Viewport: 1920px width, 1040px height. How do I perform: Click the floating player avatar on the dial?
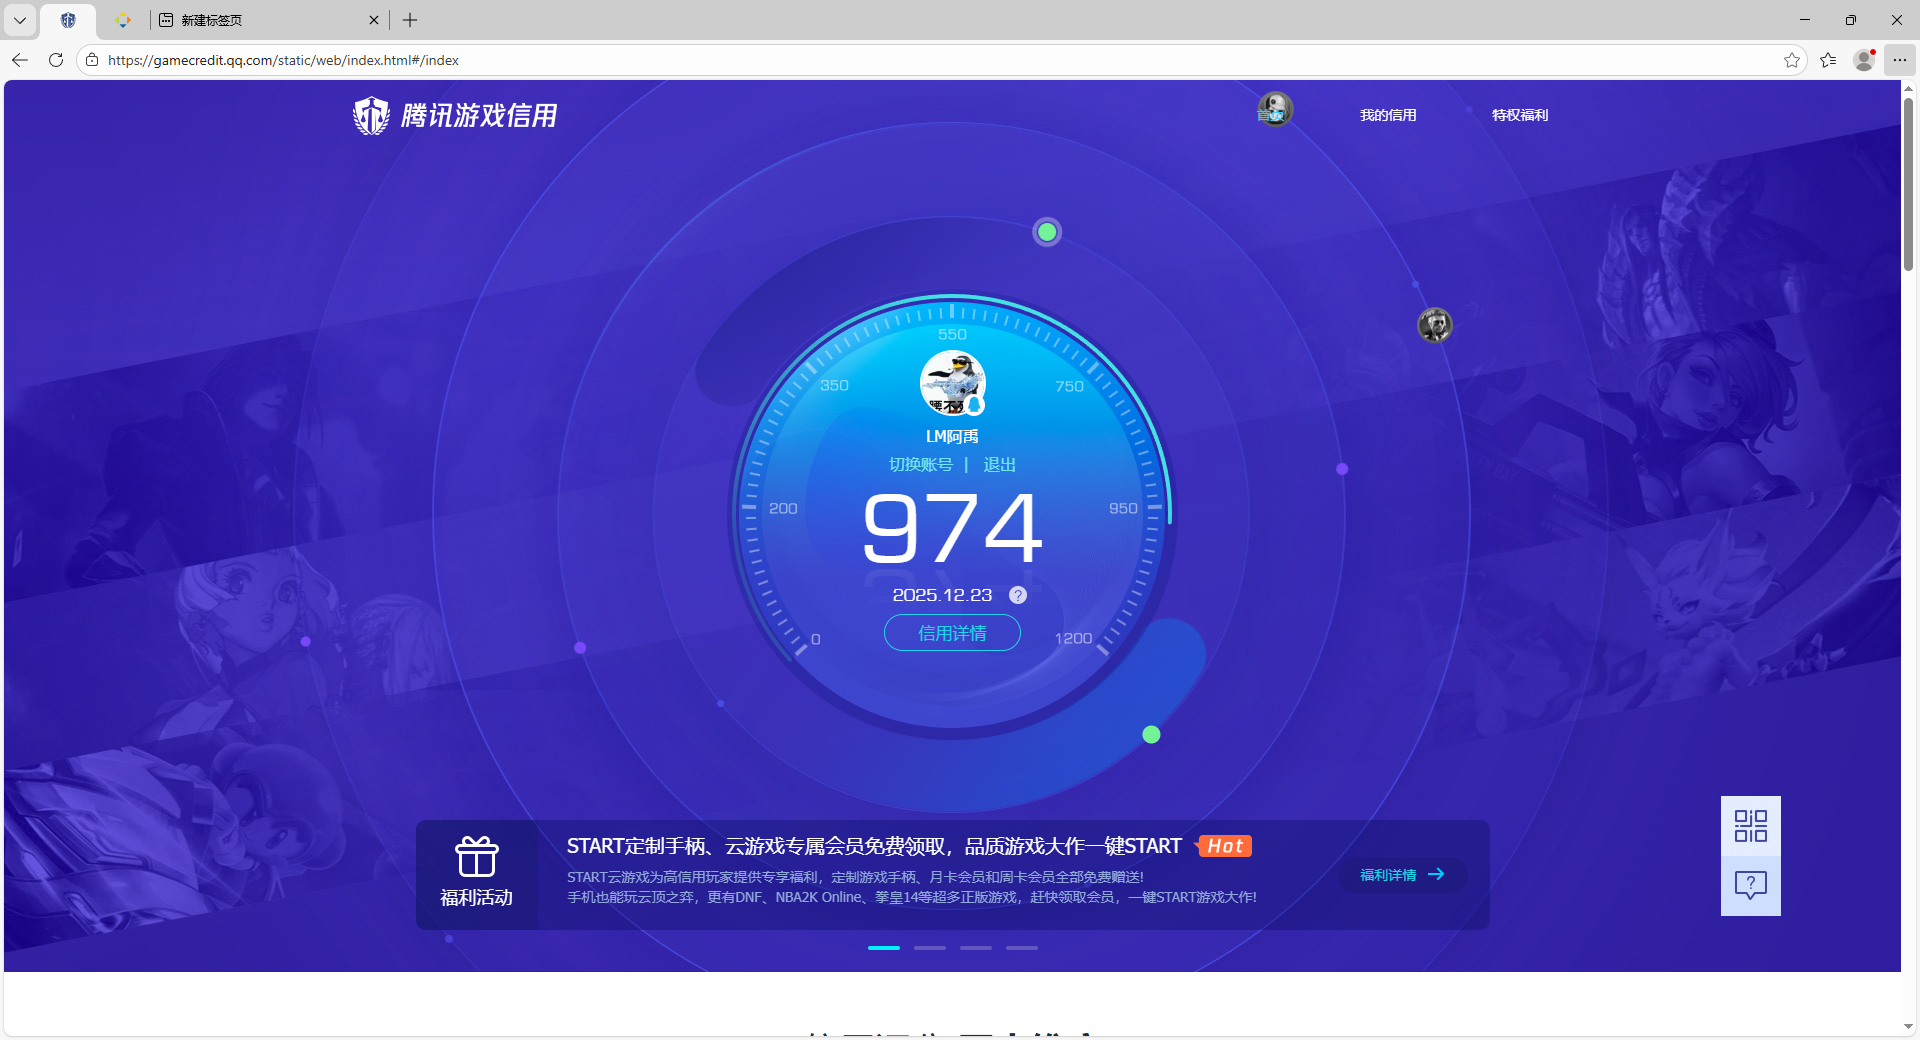[1434, 325]
